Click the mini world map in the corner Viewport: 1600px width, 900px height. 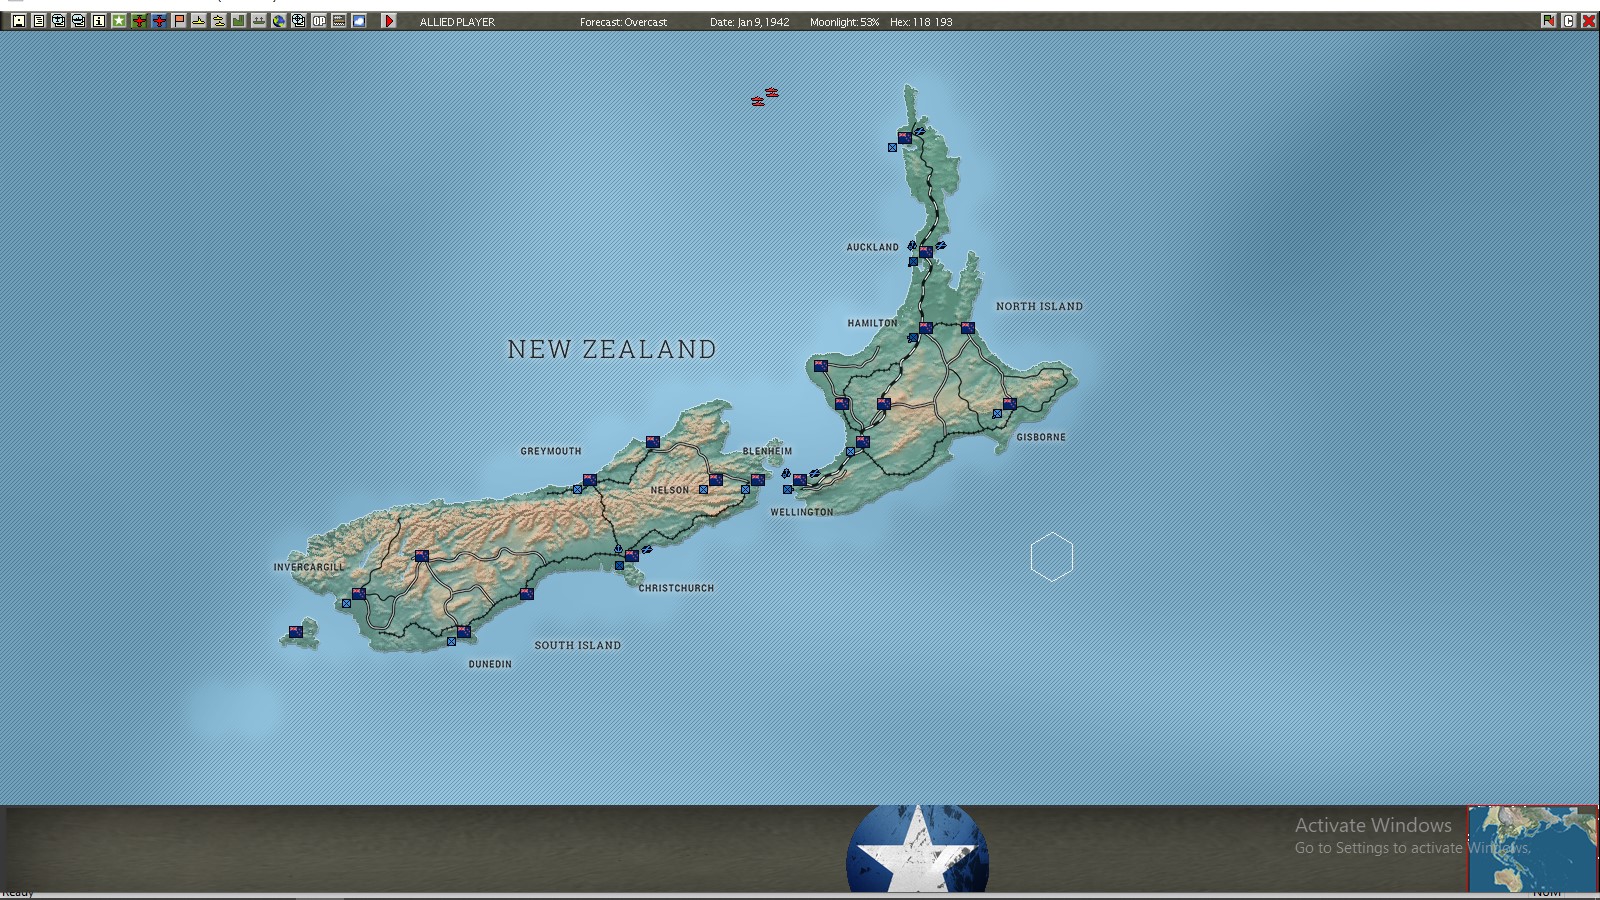click(1532, 847)
